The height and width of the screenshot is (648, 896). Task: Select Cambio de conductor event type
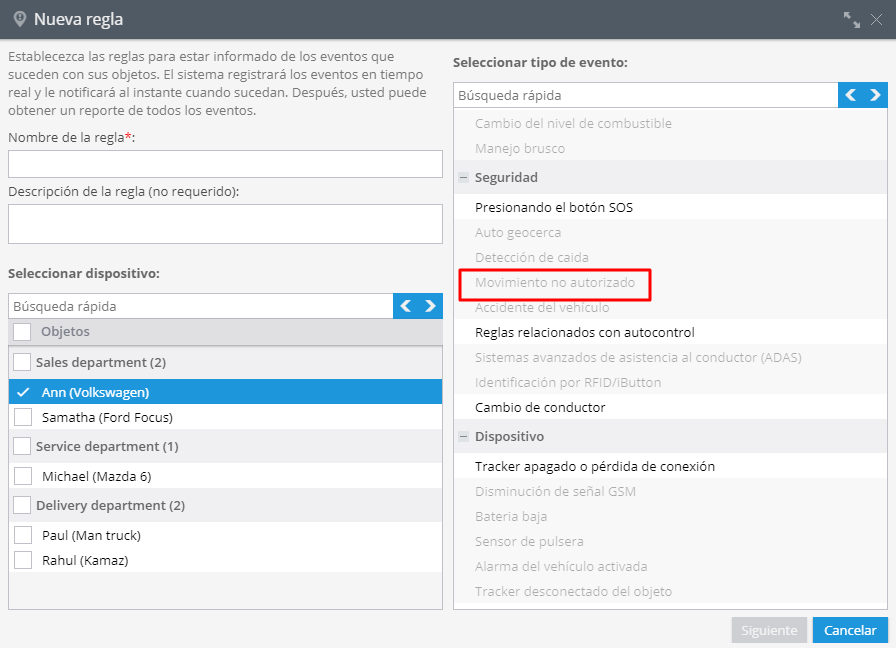tap(540, 407)
